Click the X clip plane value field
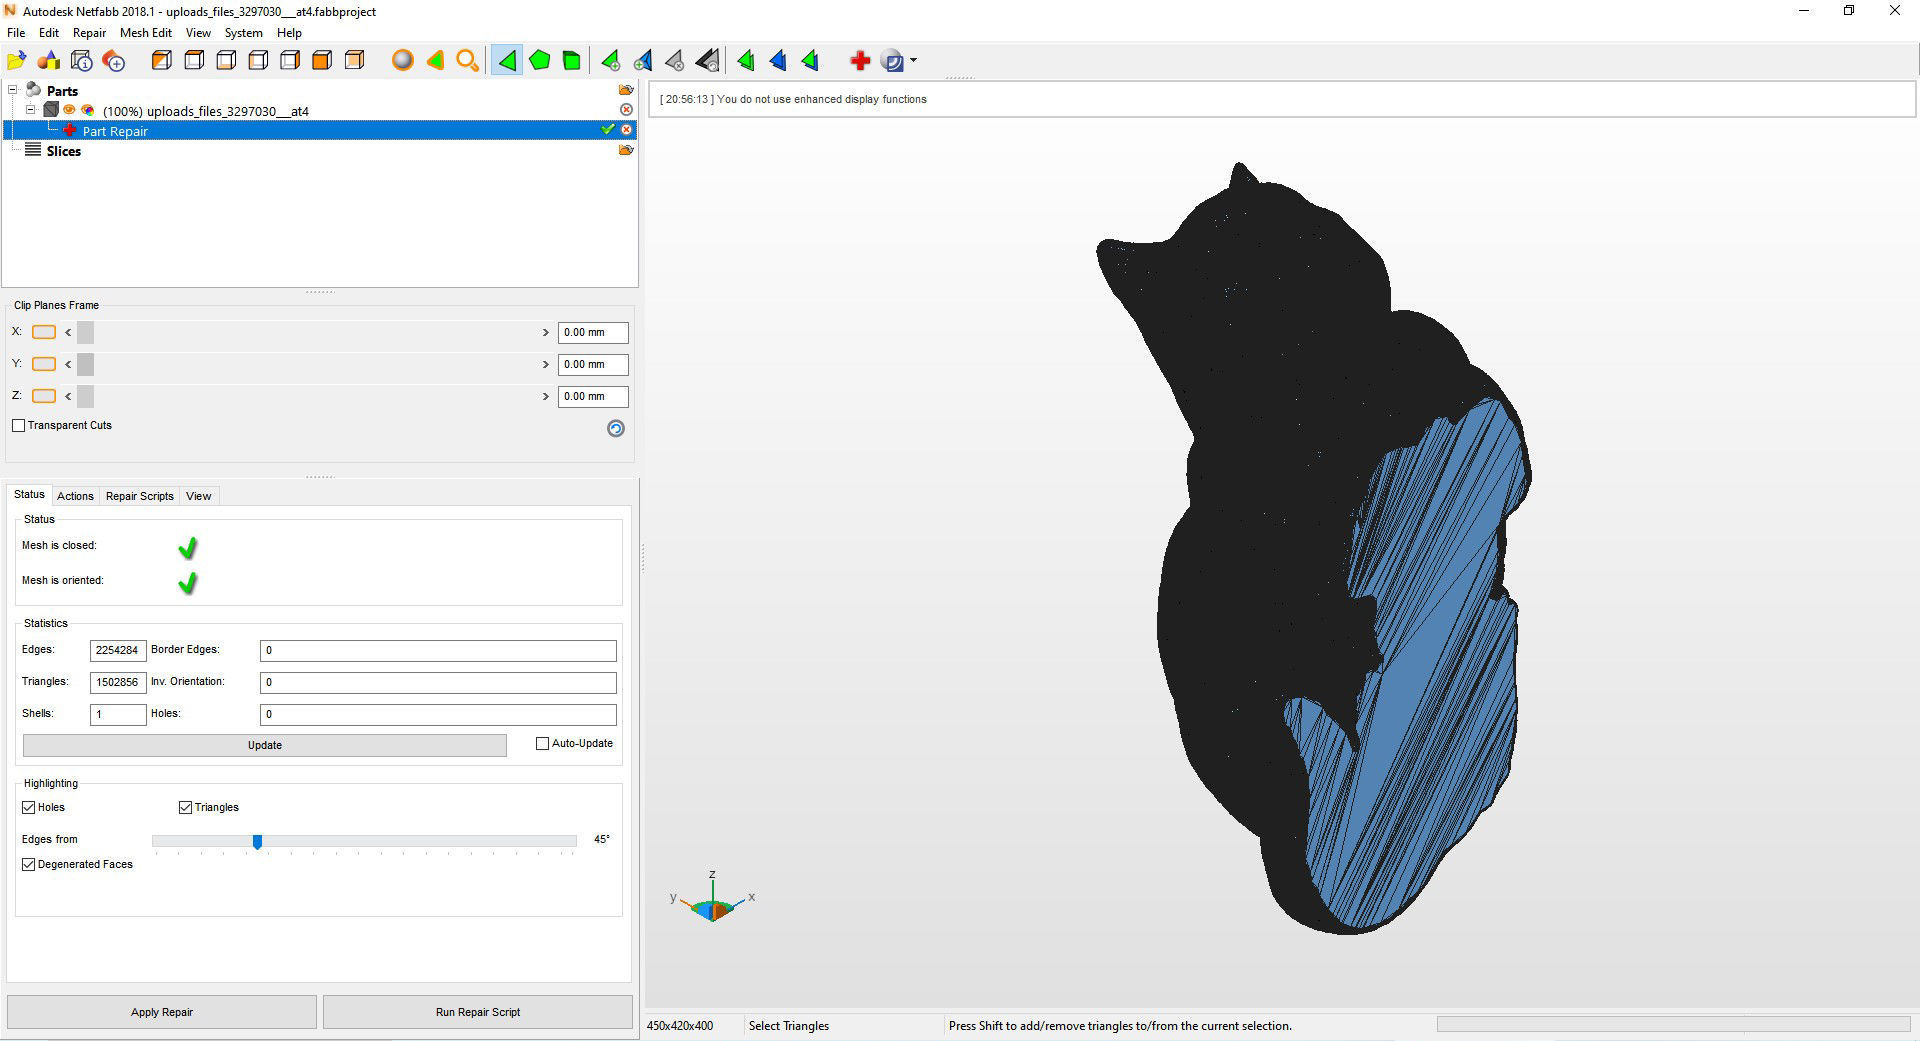This screenshot has height=1041, width=1920. [593, 332]
